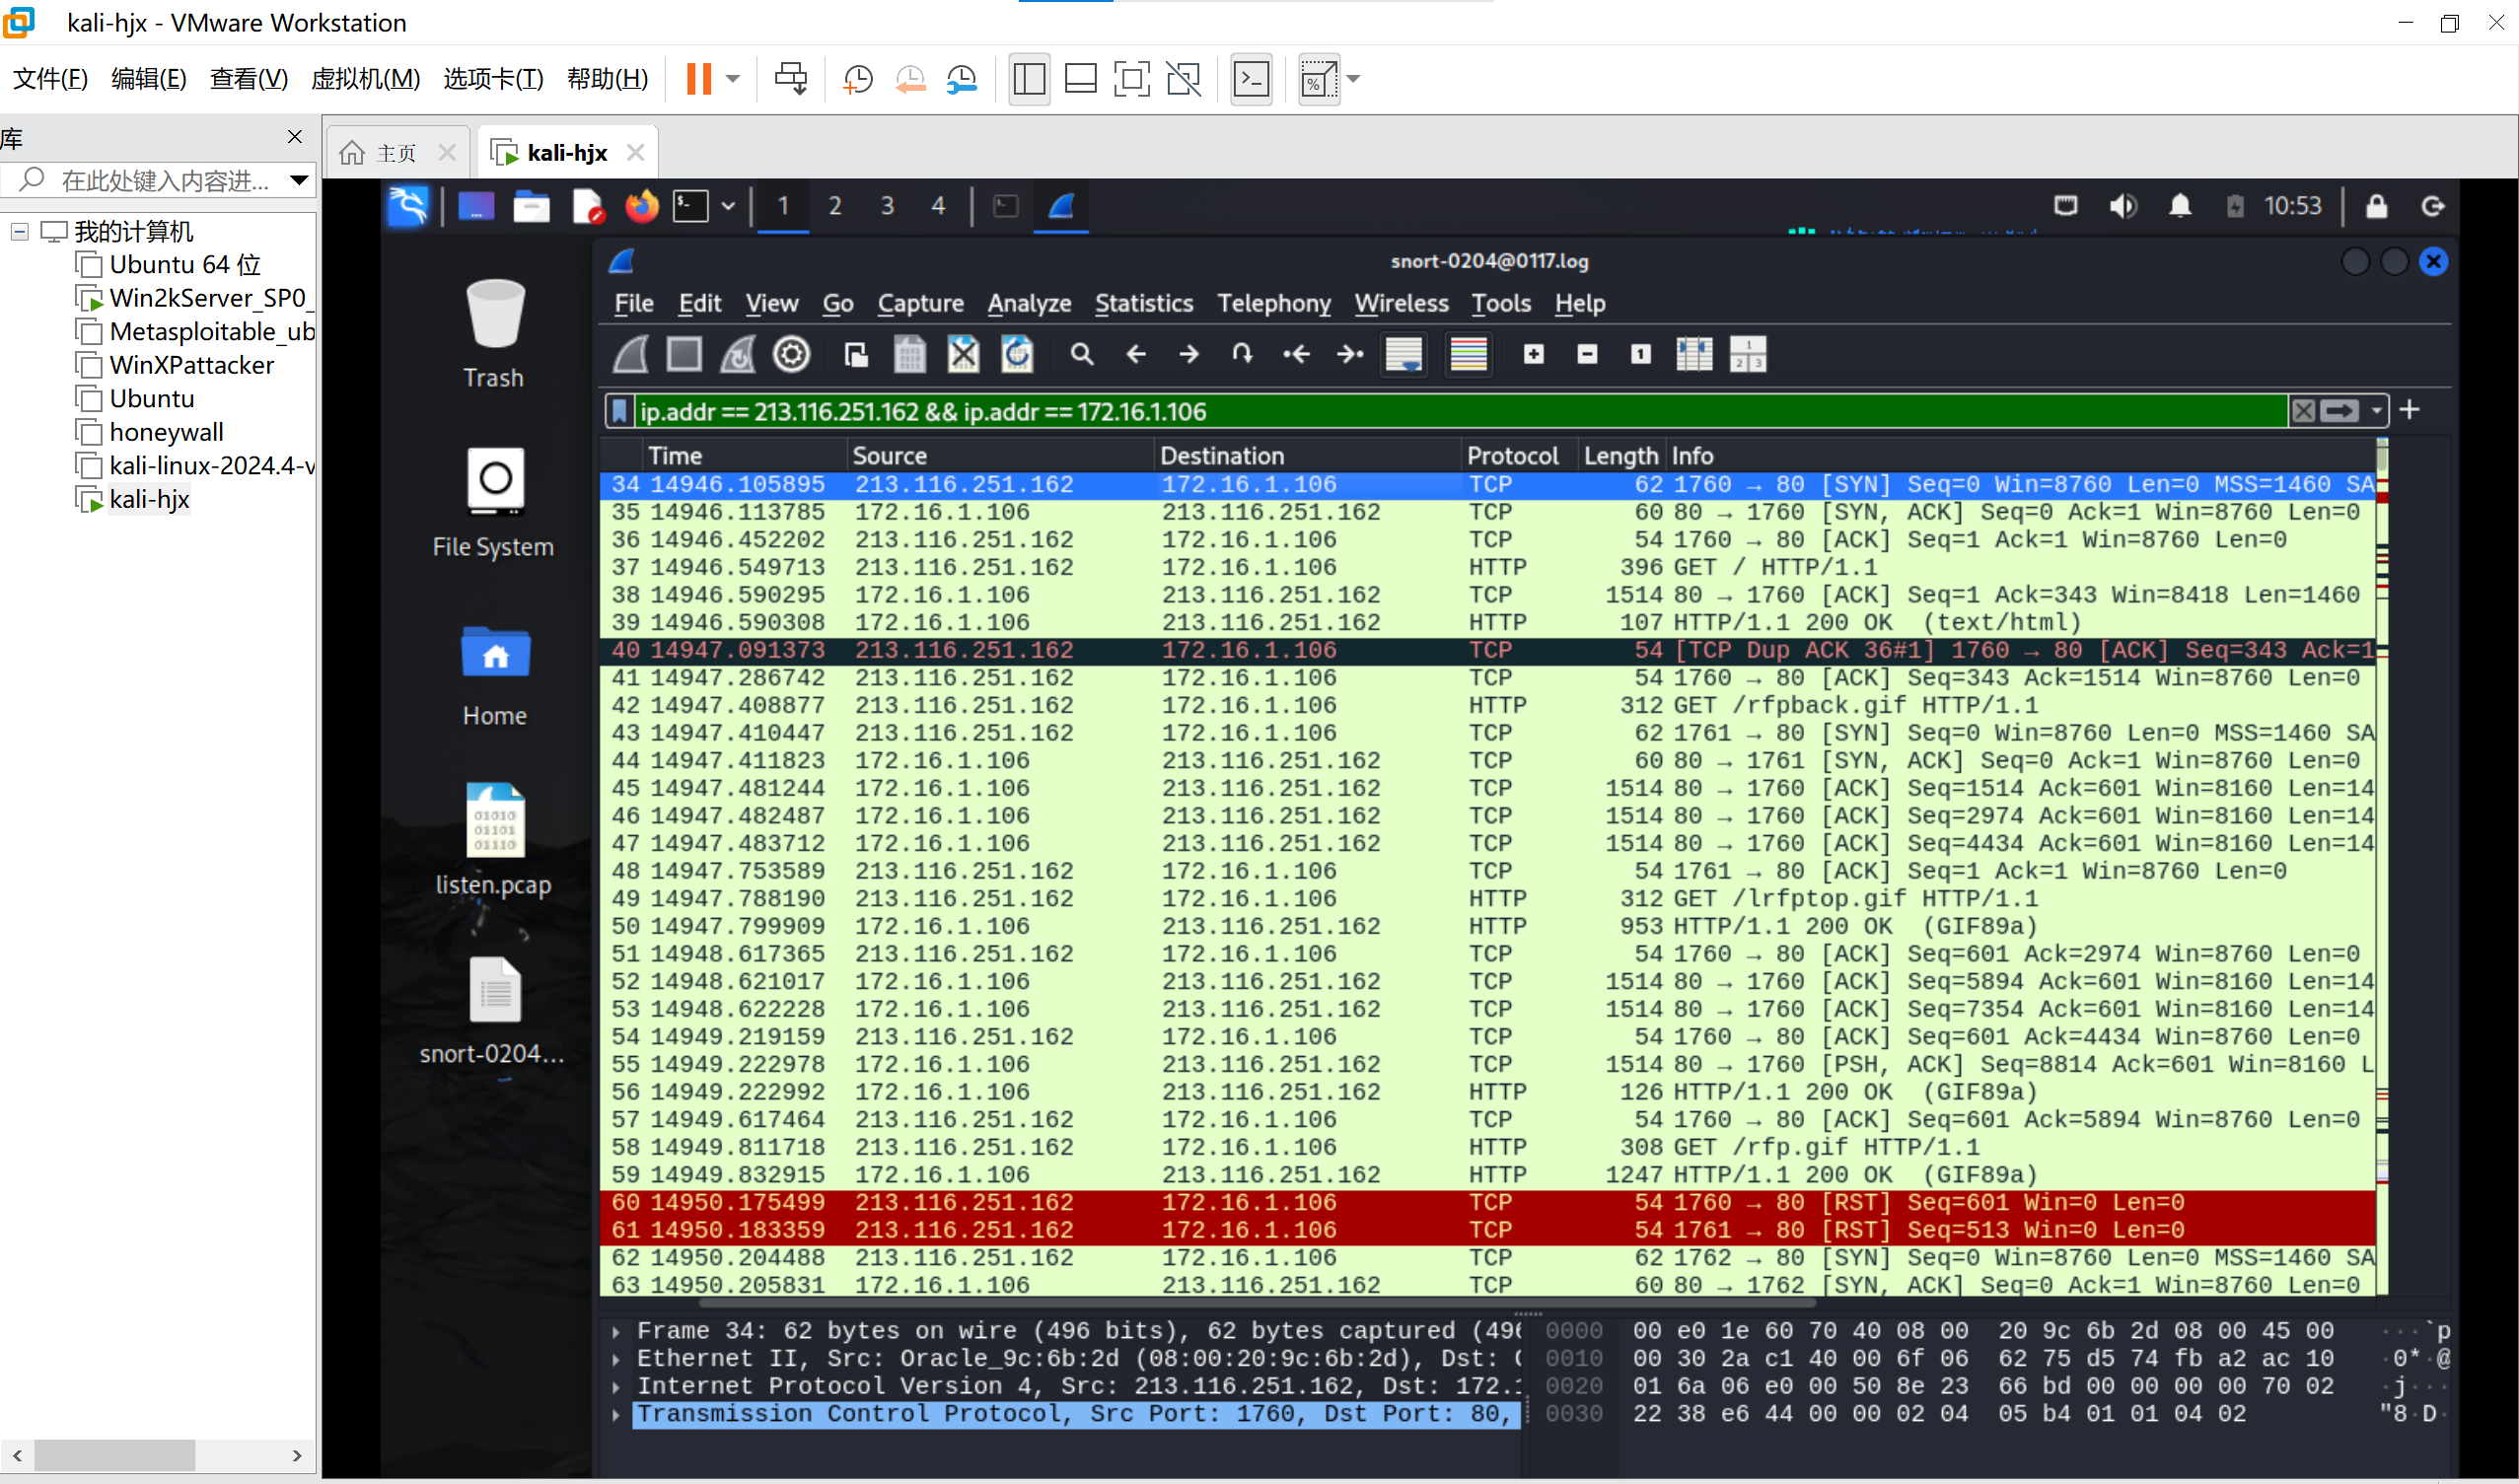
Task: Open listen.pcap on the Kali desktop
Action: pos(495,838)
